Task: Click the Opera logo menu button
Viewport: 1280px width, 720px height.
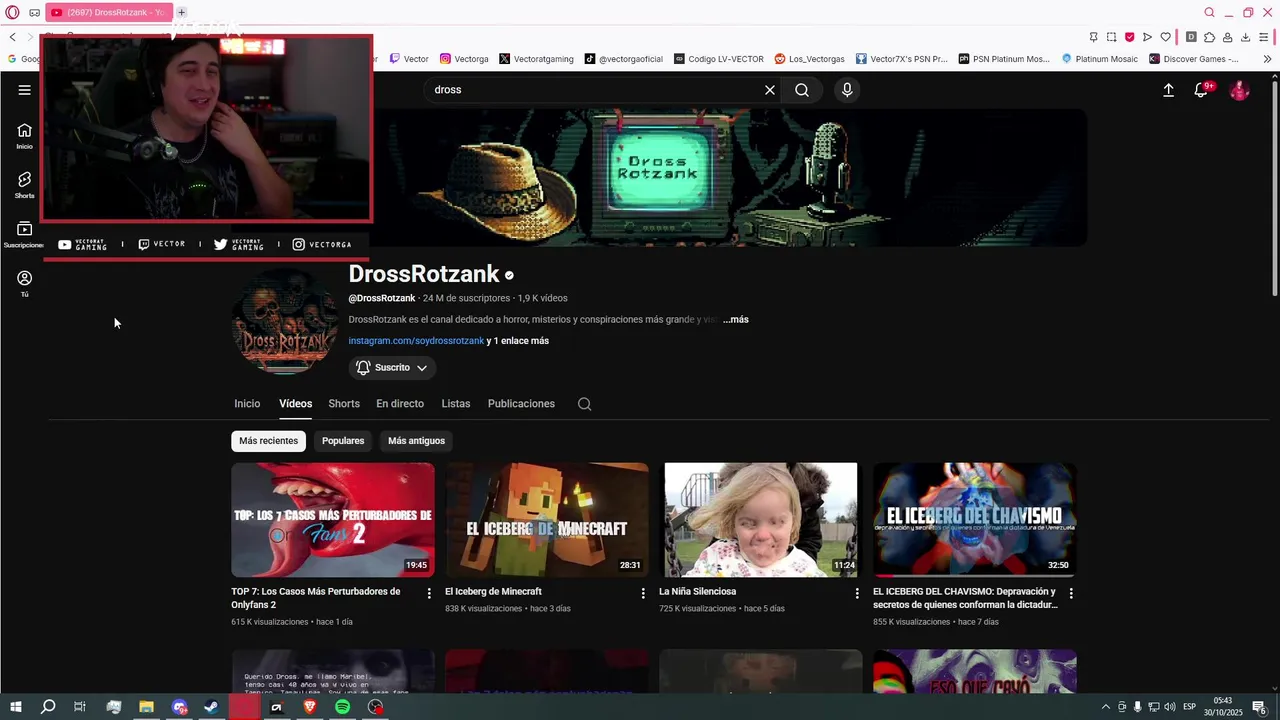Action: (x=12, y=12)
